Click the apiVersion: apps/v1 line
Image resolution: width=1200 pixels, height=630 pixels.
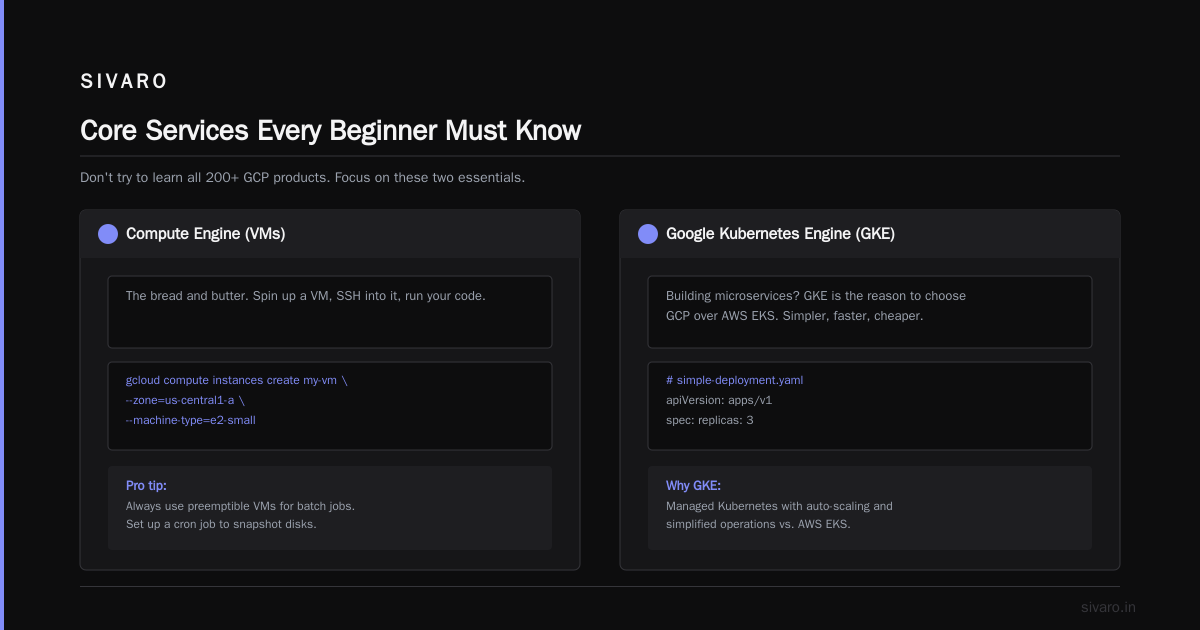[x=719, y=400]
